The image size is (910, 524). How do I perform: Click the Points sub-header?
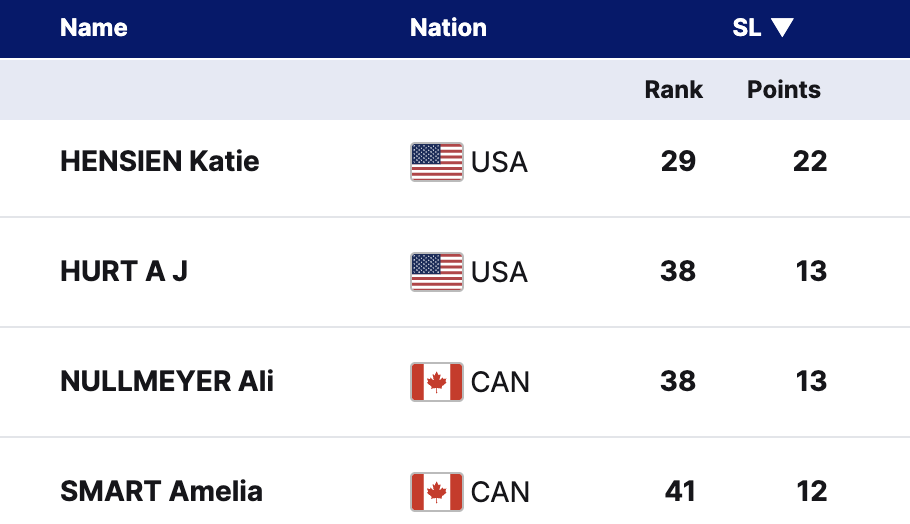point(783,90)
